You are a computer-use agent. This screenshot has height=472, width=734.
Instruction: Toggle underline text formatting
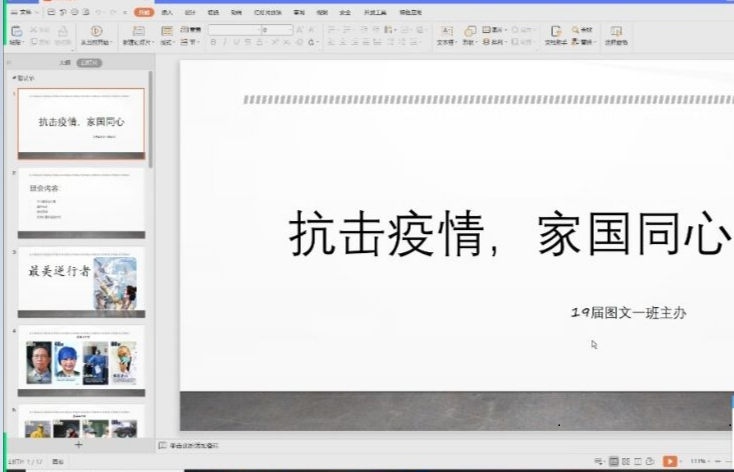(x=239, y=42)
